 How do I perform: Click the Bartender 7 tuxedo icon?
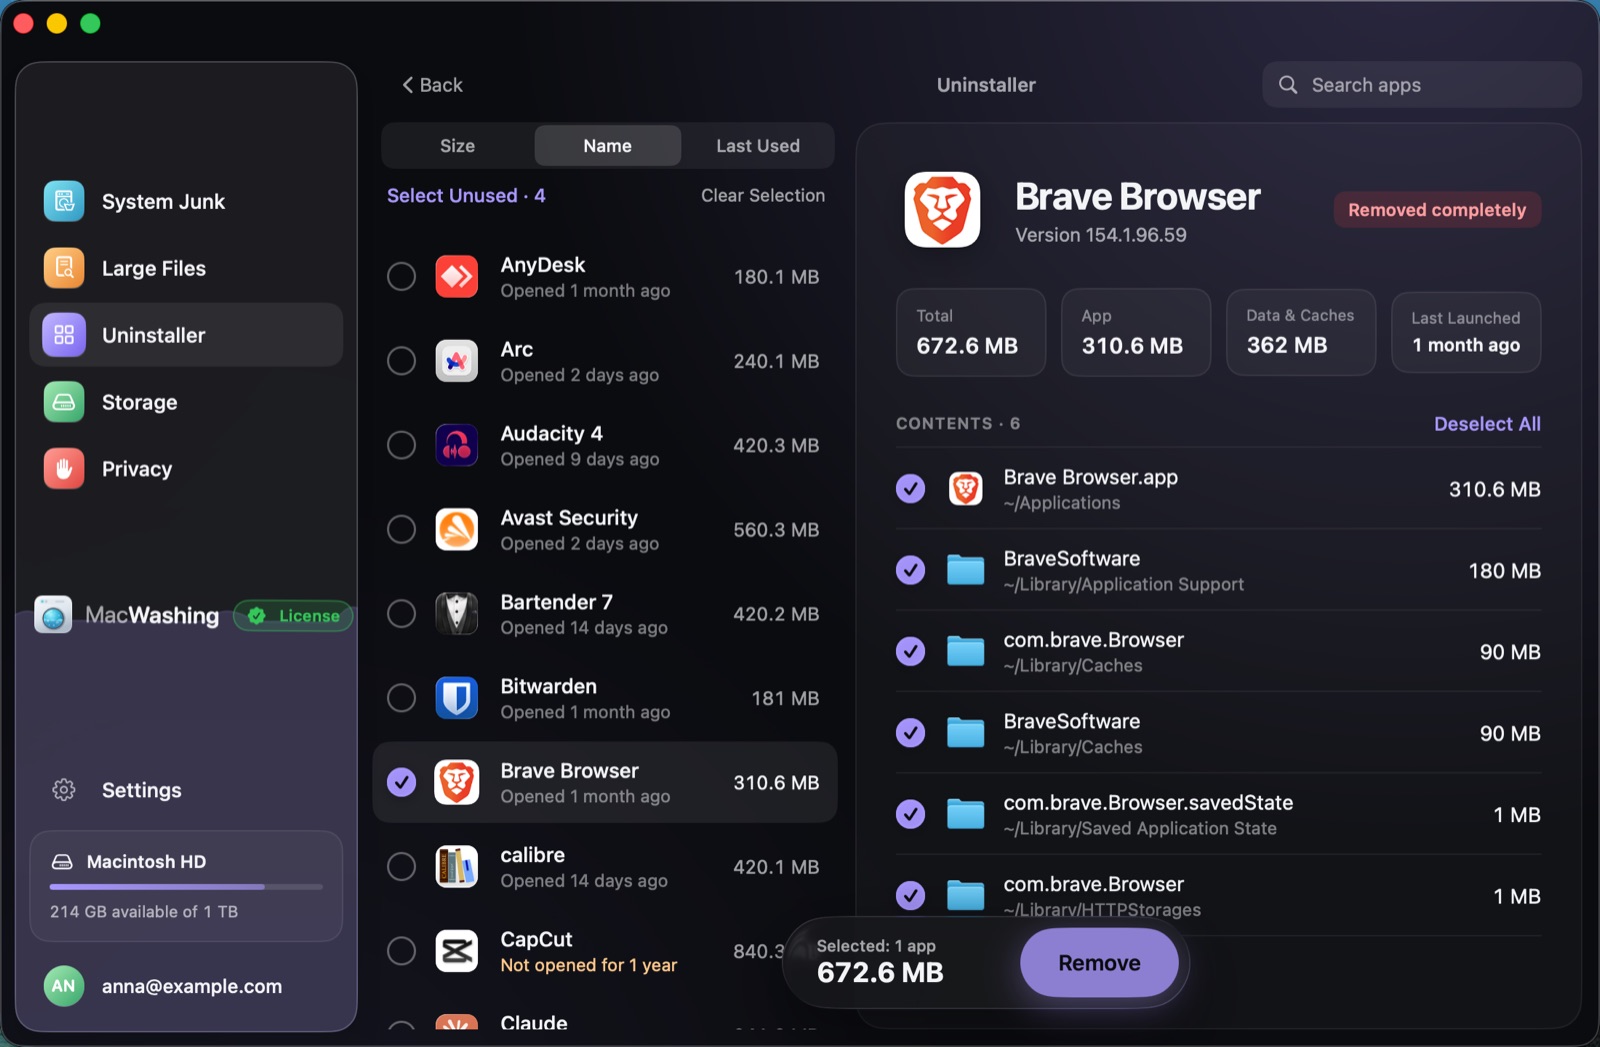point(457,614)
